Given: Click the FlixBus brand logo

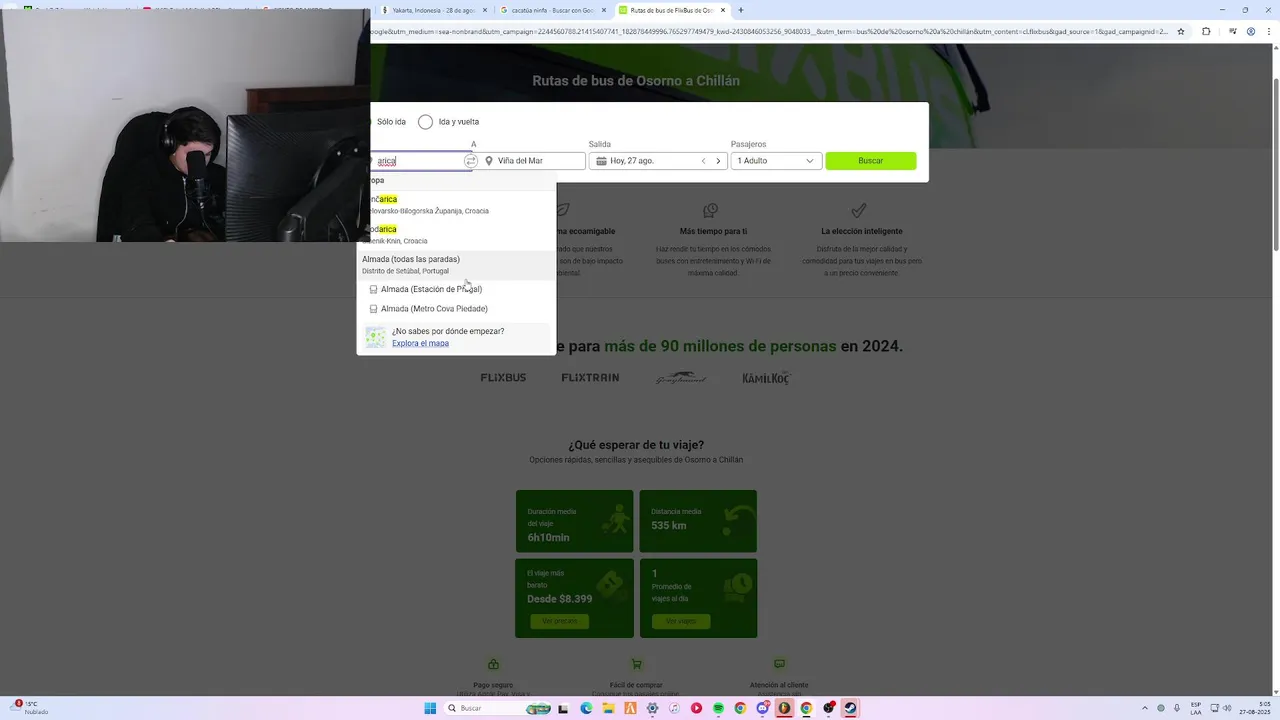Looking at the screenshot, I should (x=503, y=378).
